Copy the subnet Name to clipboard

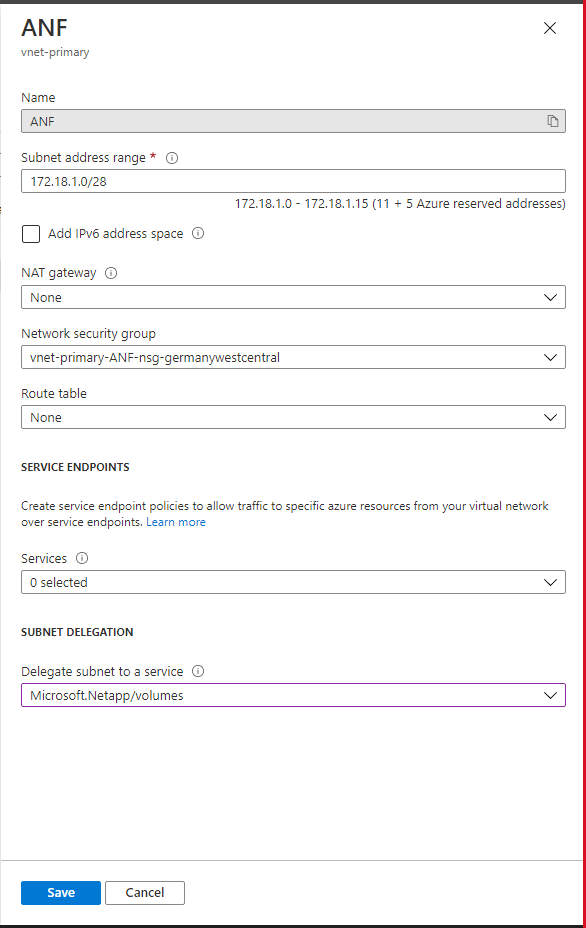click(552, 121)
